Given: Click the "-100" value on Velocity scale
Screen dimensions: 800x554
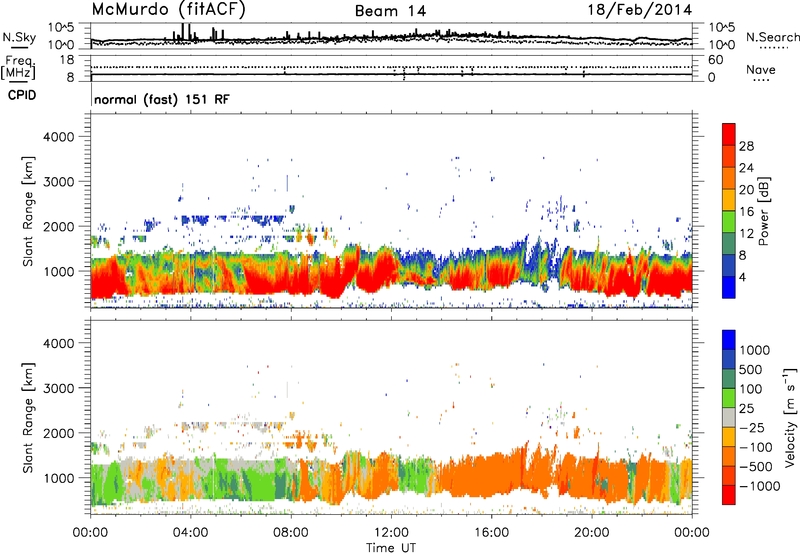Looking at the screenshot, I should point(755,447).
